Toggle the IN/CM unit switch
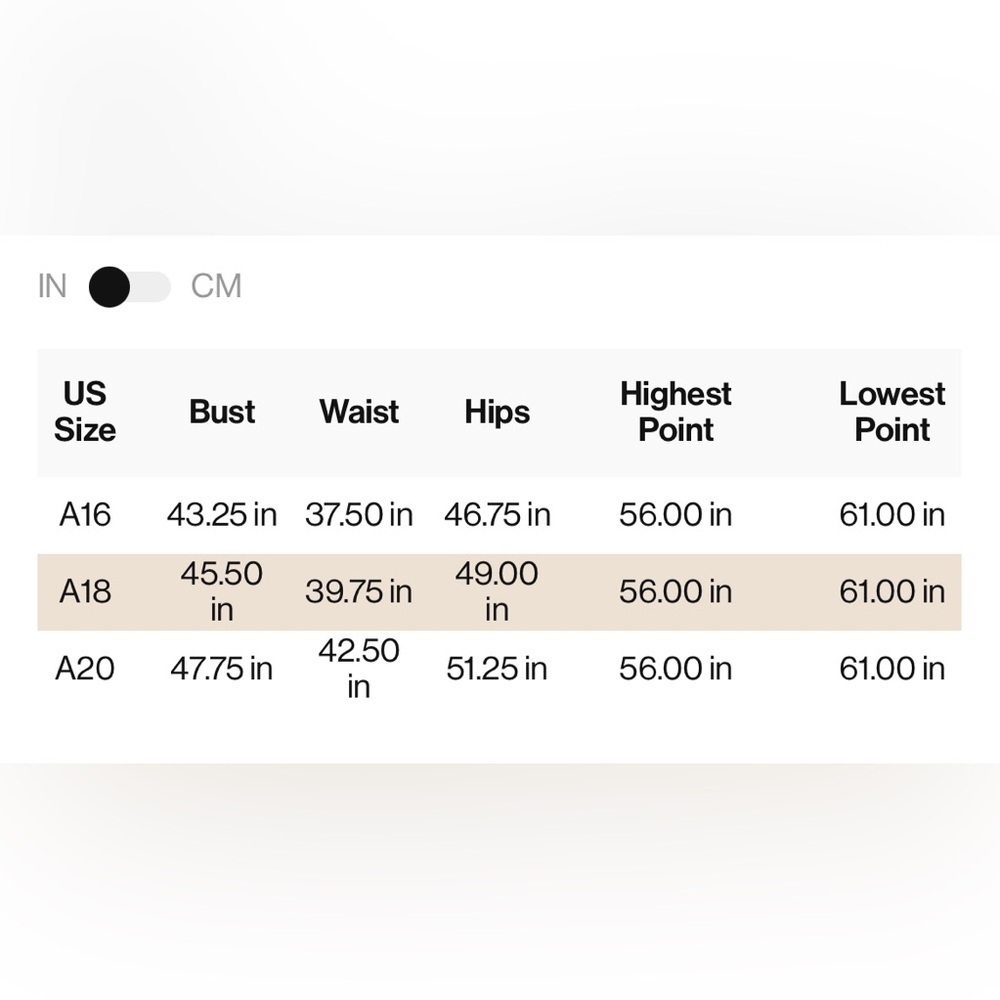Screen dimensions: 1000x1000 [130, 286]
